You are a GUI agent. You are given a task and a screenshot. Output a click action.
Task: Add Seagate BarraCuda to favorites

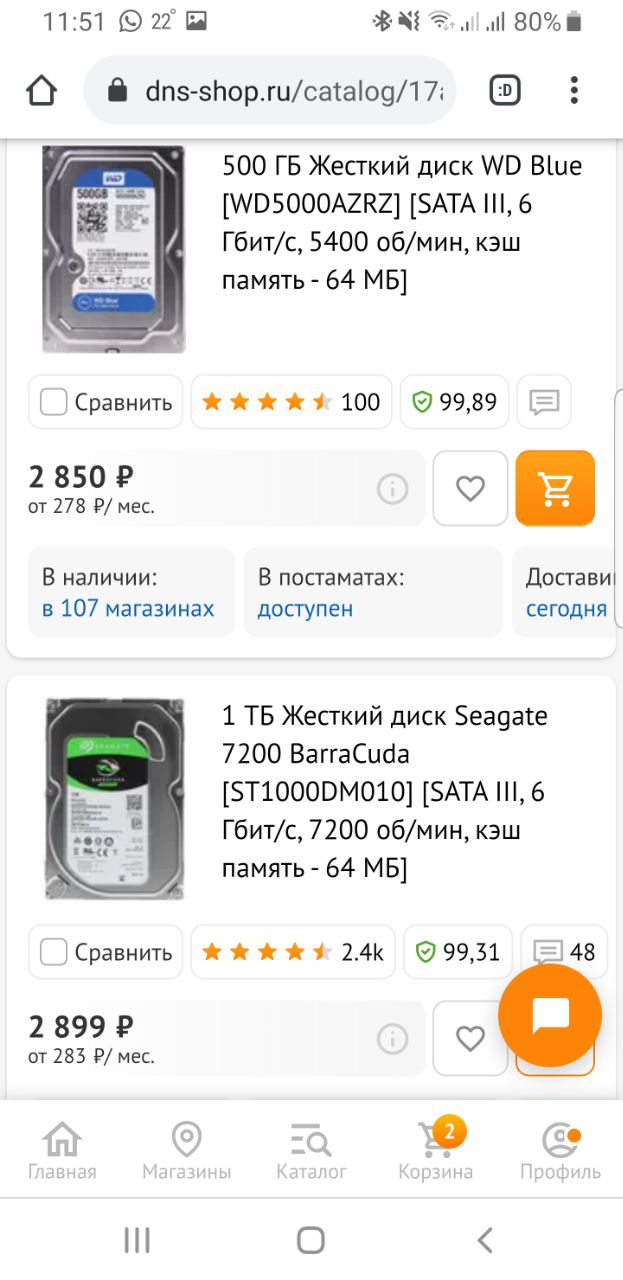pyautogui.click(x=470, y=1039)
